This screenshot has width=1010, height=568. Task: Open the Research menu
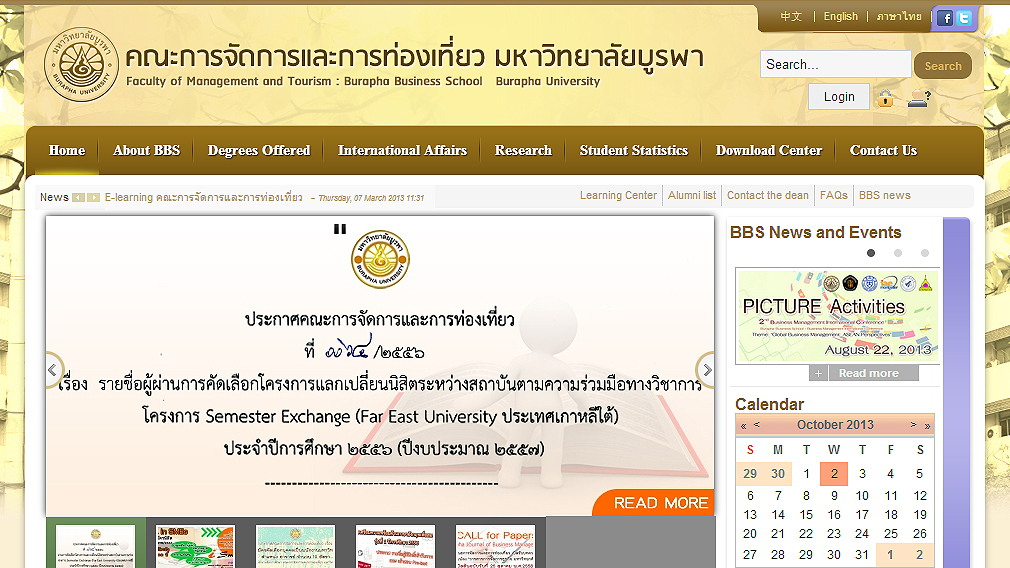click(523, 150)
